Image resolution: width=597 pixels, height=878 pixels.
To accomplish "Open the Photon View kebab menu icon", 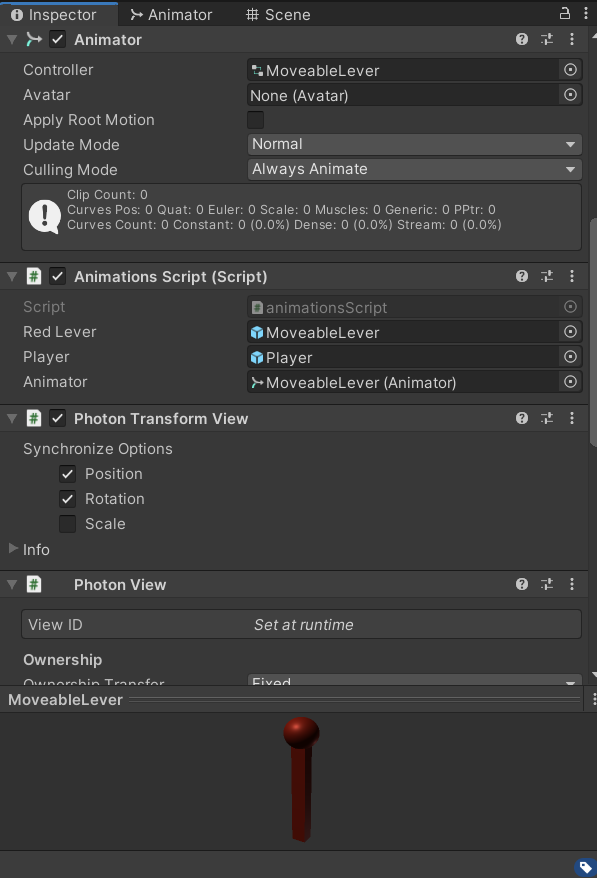I will 572,584.
